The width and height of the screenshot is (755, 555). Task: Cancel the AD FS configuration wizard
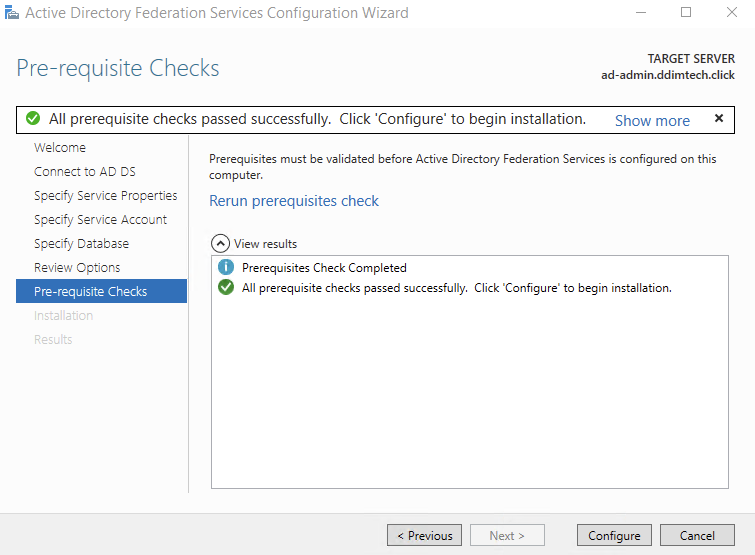[x=697, y=535]
